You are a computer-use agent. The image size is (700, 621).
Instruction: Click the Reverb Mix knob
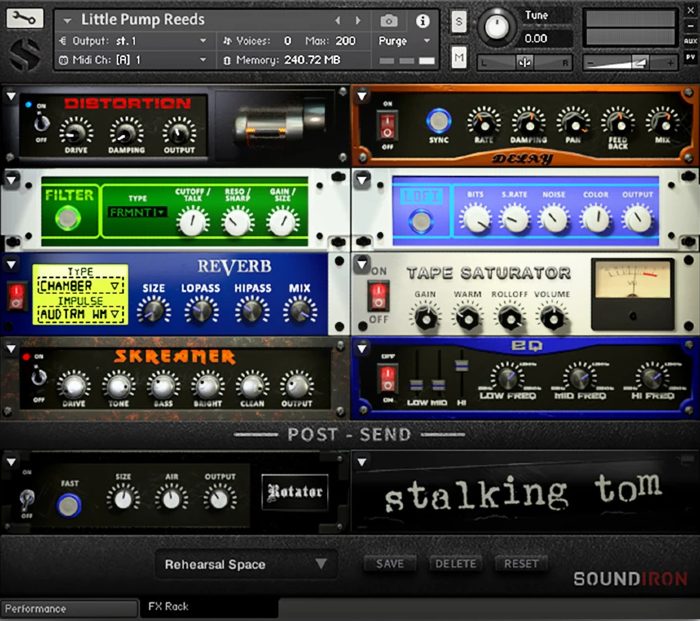(300, 310)
